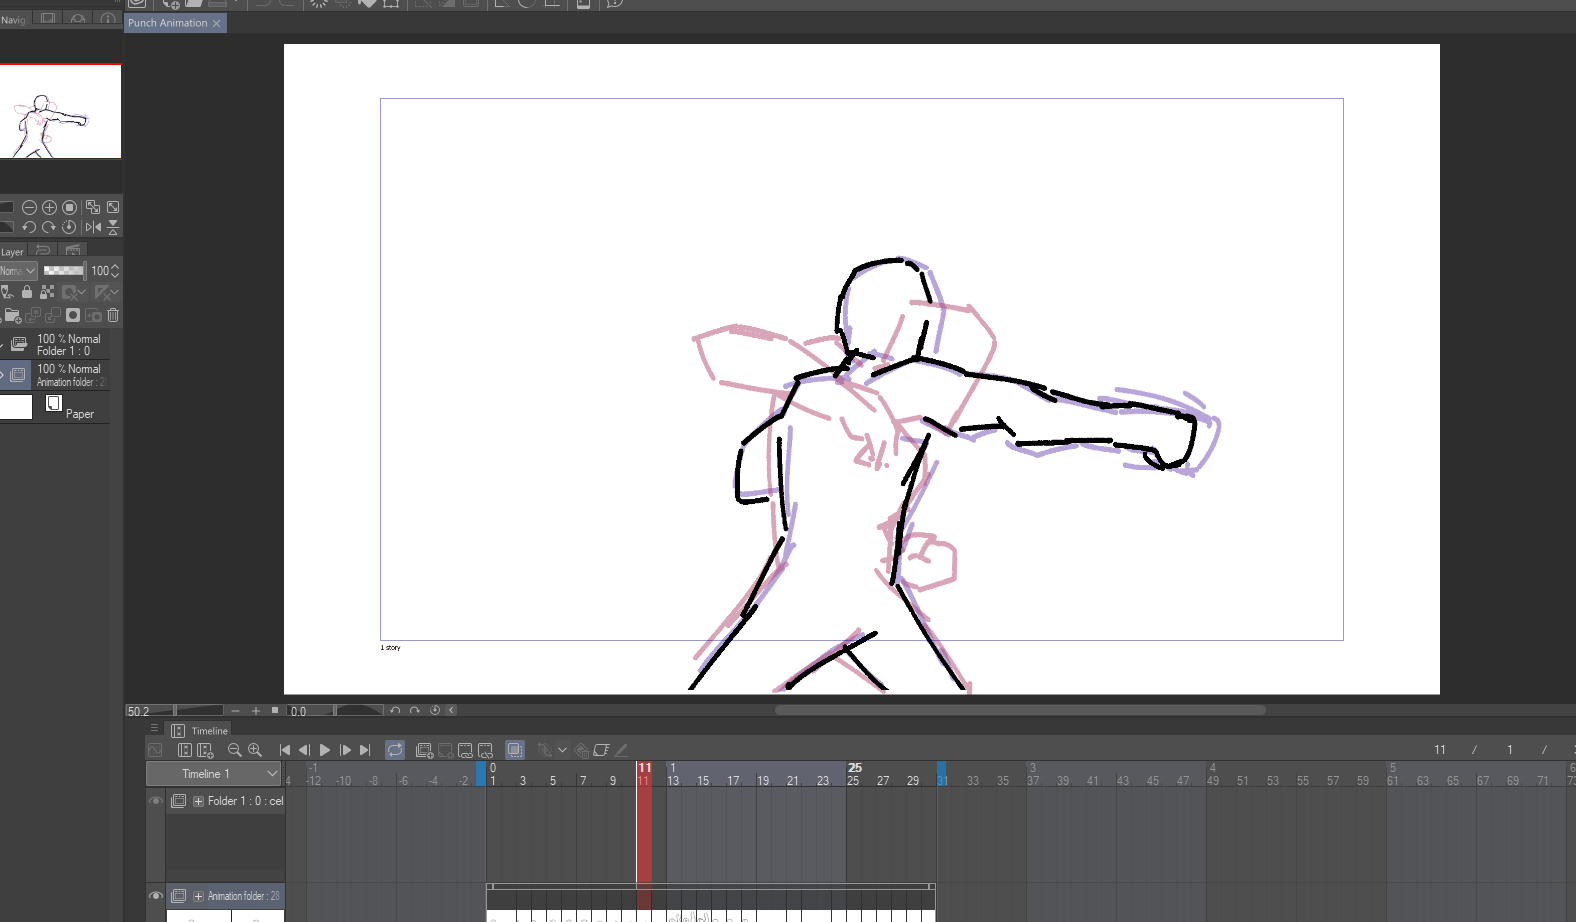Screen dimensions: 1576x922
Task: Click the canvas horizontal scrollbar
Action: (x=1020, y=710)
